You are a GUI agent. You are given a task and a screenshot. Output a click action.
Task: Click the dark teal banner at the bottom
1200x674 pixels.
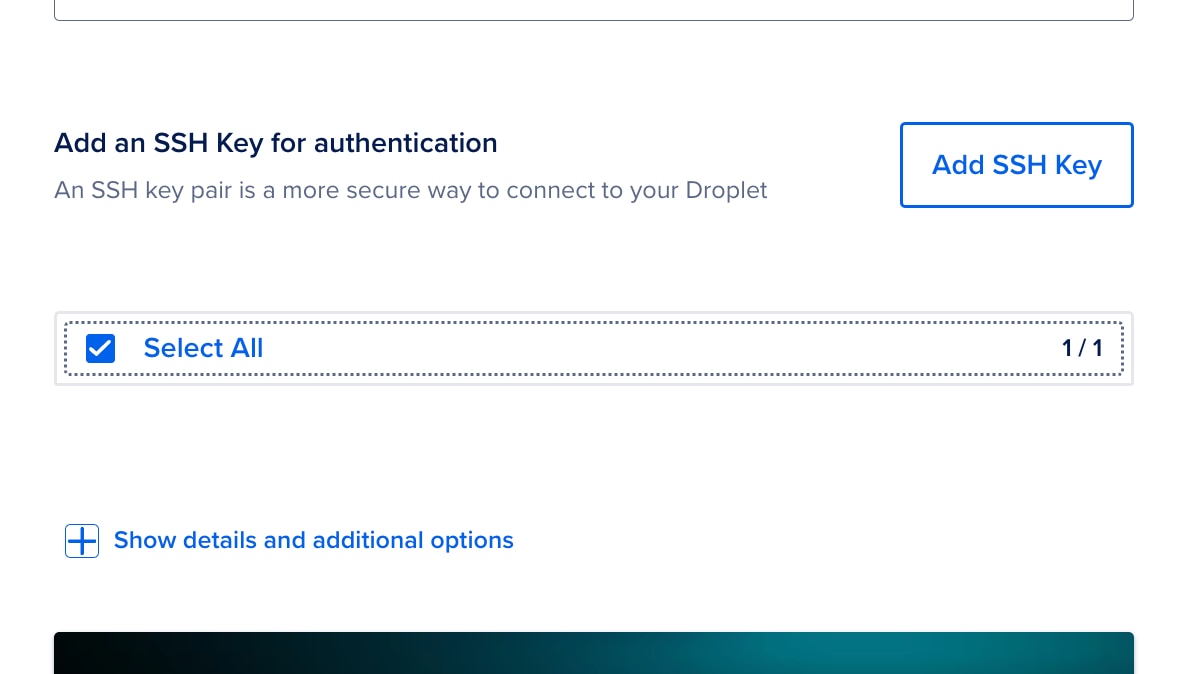(x=593, y=652)
